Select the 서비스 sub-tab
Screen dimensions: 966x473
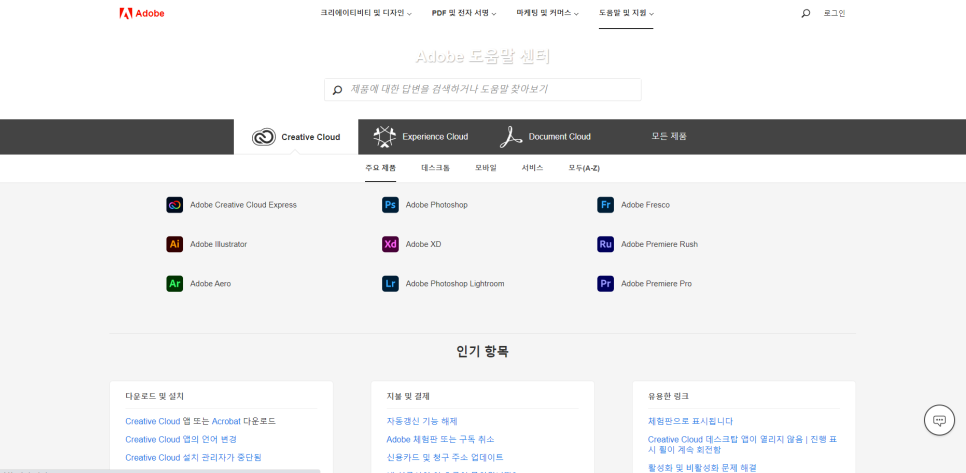pos(532,168)
